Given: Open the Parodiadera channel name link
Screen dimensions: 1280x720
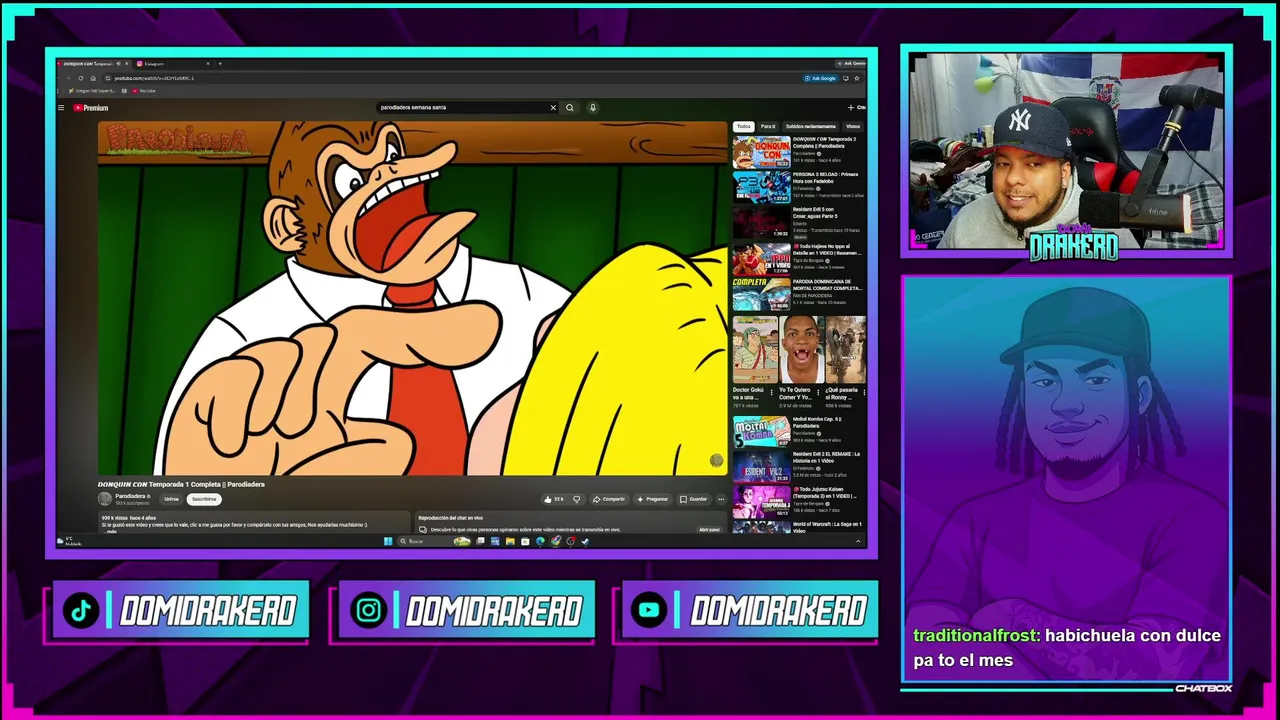Looking at the screenshot, I should [130, 496].
